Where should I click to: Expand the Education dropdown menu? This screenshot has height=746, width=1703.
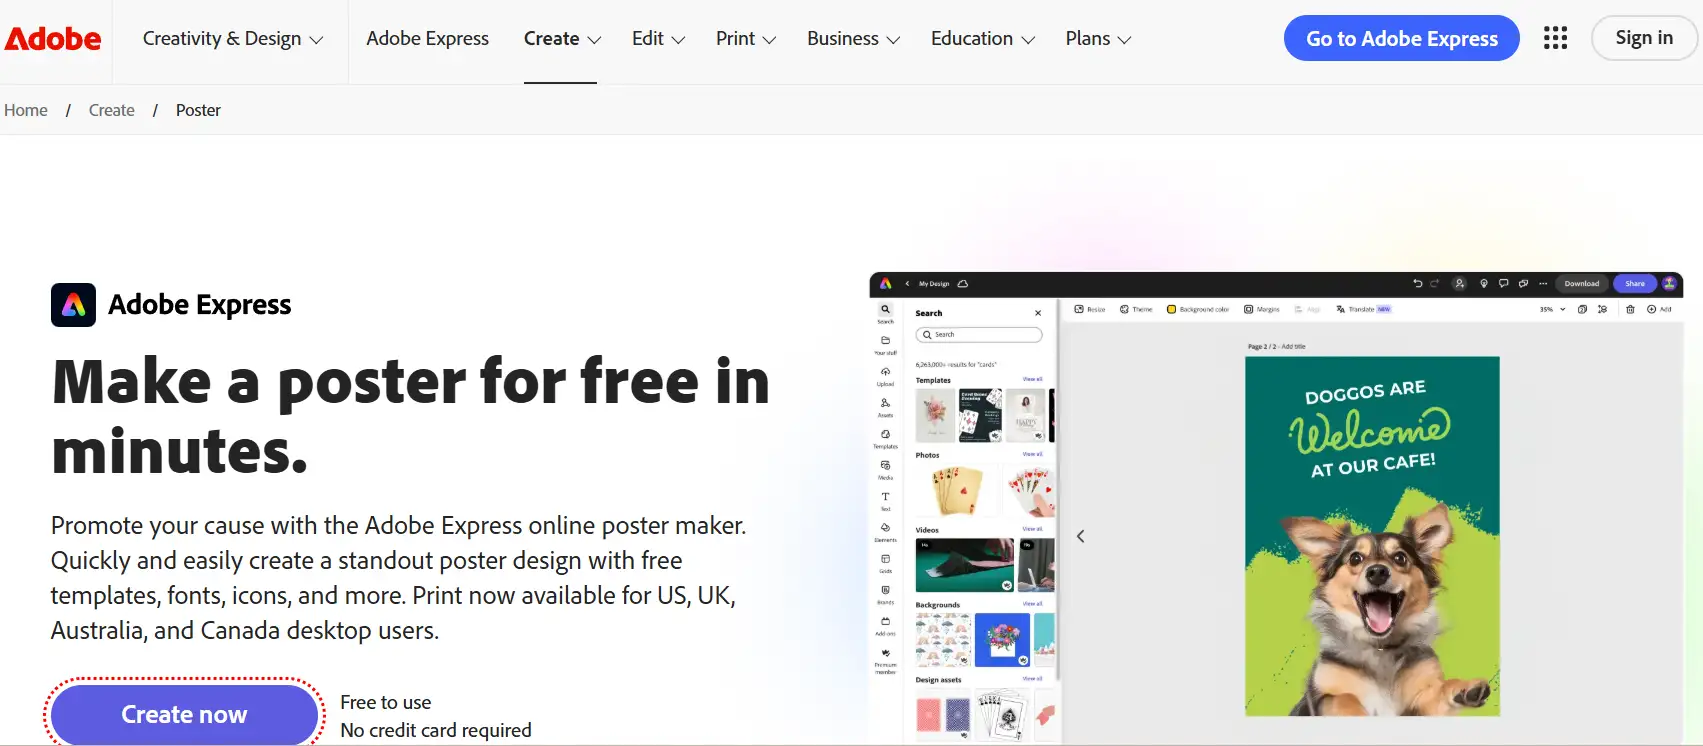coord(983,39)
